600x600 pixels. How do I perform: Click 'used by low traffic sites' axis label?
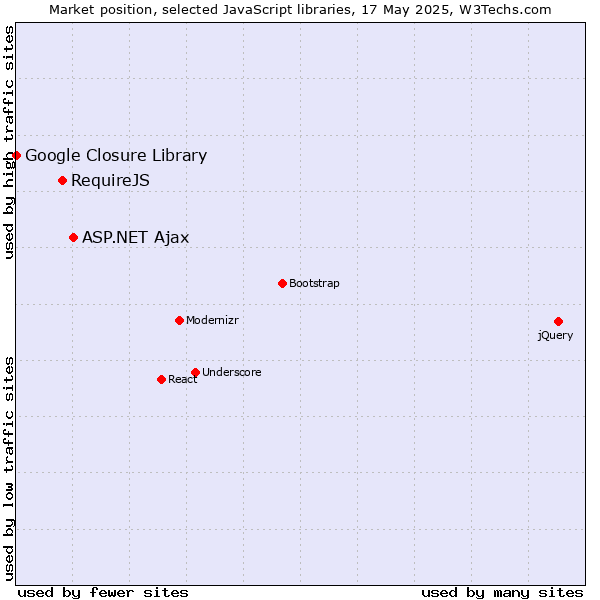coord(8,469)
